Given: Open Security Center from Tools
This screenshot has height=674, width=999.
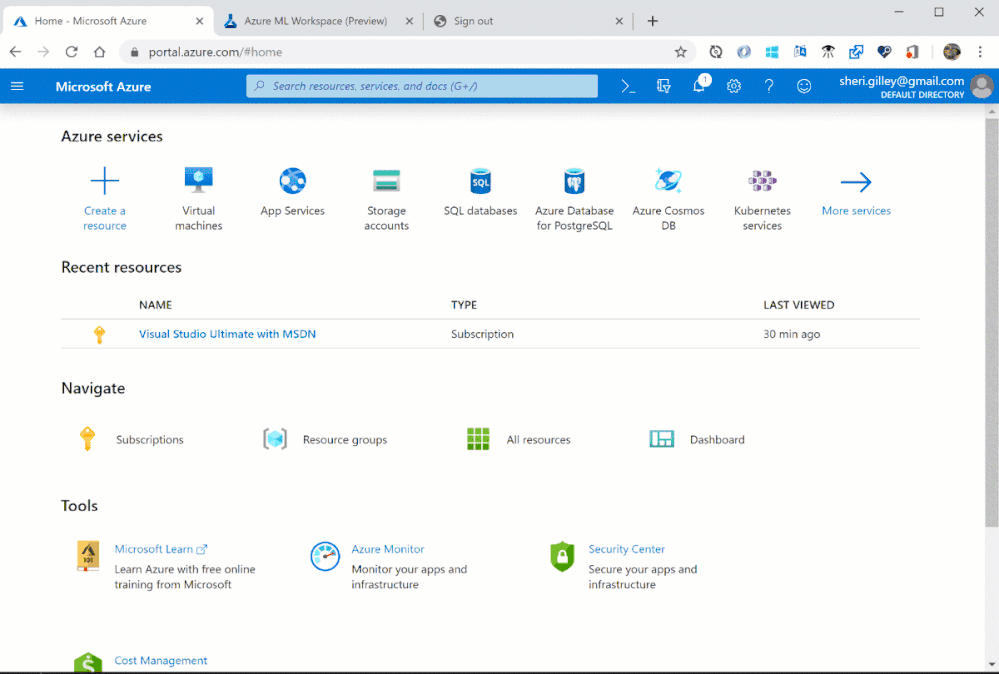Looking at the screenshot, I should pyautogui.click(x=626, y=549).
